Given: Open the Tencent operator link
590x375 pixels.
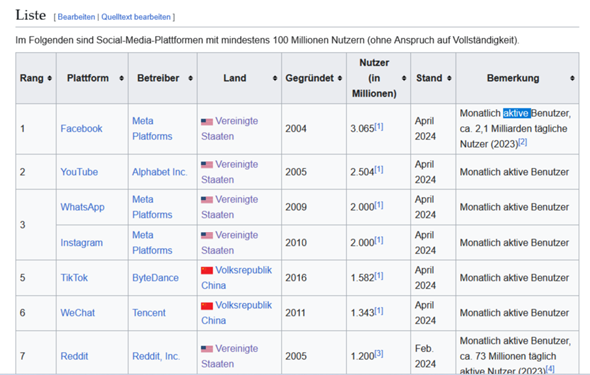Looking at the screenshot, I should point(149,313).
